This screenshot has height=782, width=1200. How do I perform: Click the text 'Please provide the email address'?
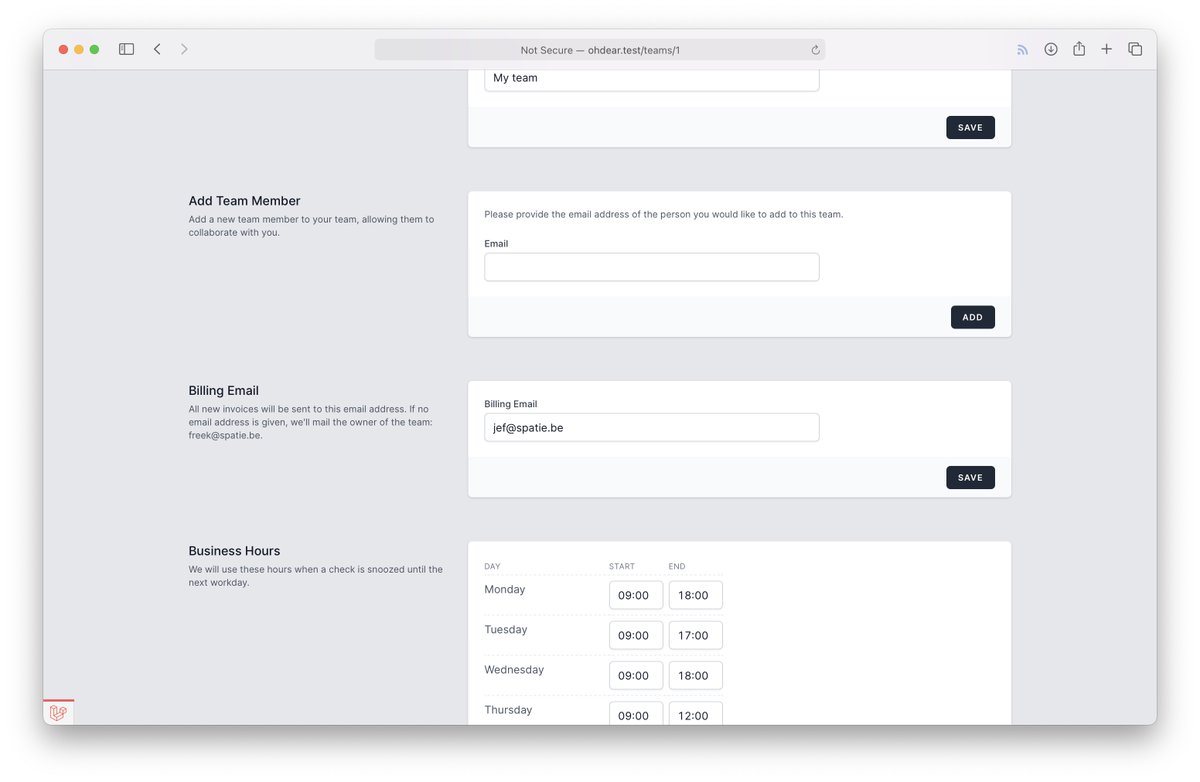tap(563, 214)
